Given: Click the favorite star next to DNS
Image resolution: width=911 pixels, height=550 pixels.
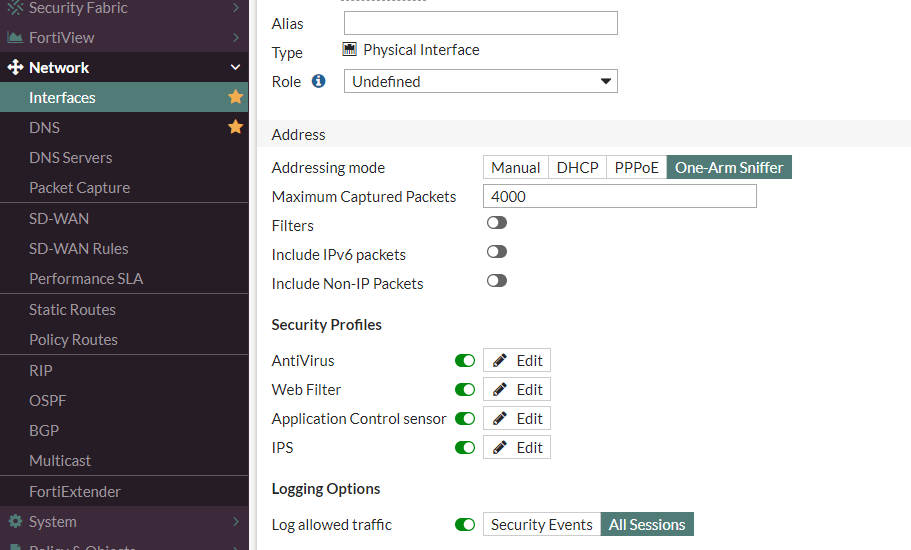Looking at the screenshot, I should pyautogui.click(x=236, y=128).
